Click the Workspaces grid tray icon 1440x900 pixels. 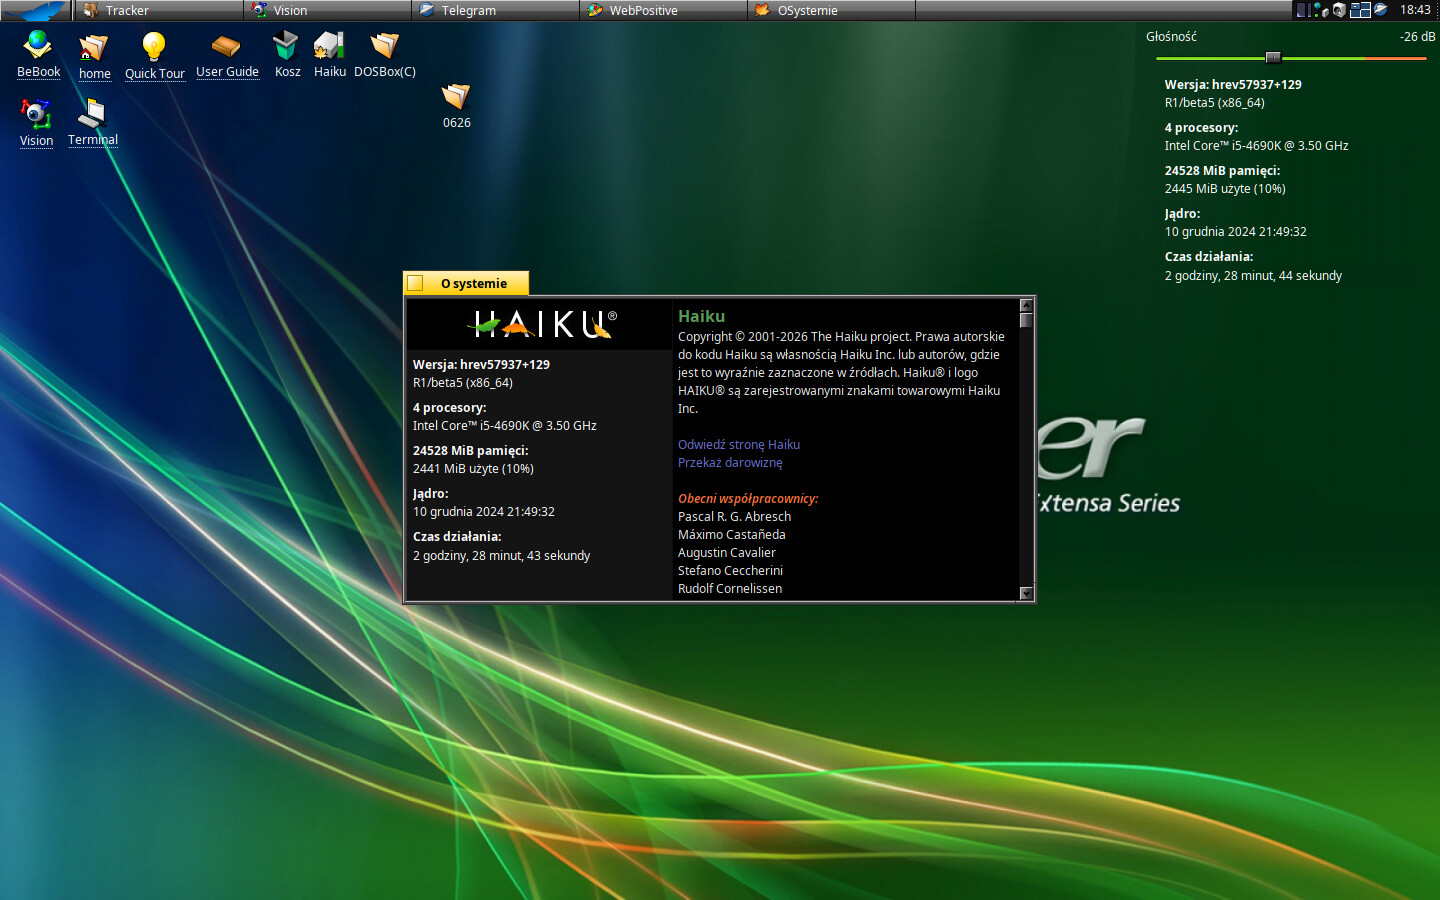[x=1360, y=10]
